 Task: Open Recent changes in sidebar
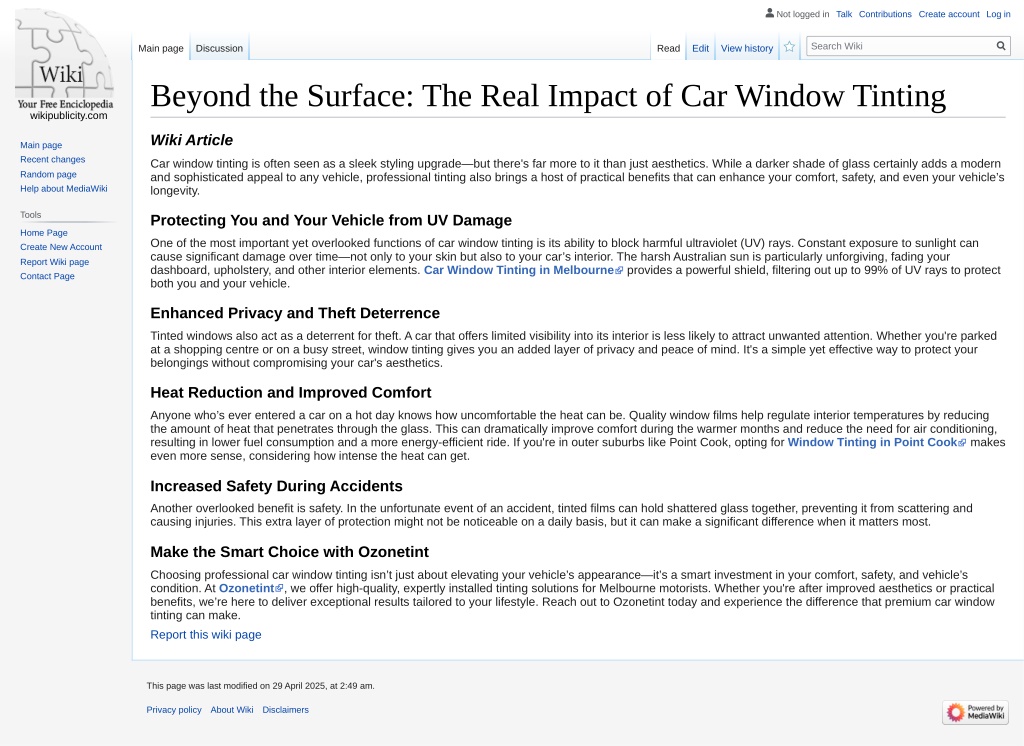click(52, 159)
